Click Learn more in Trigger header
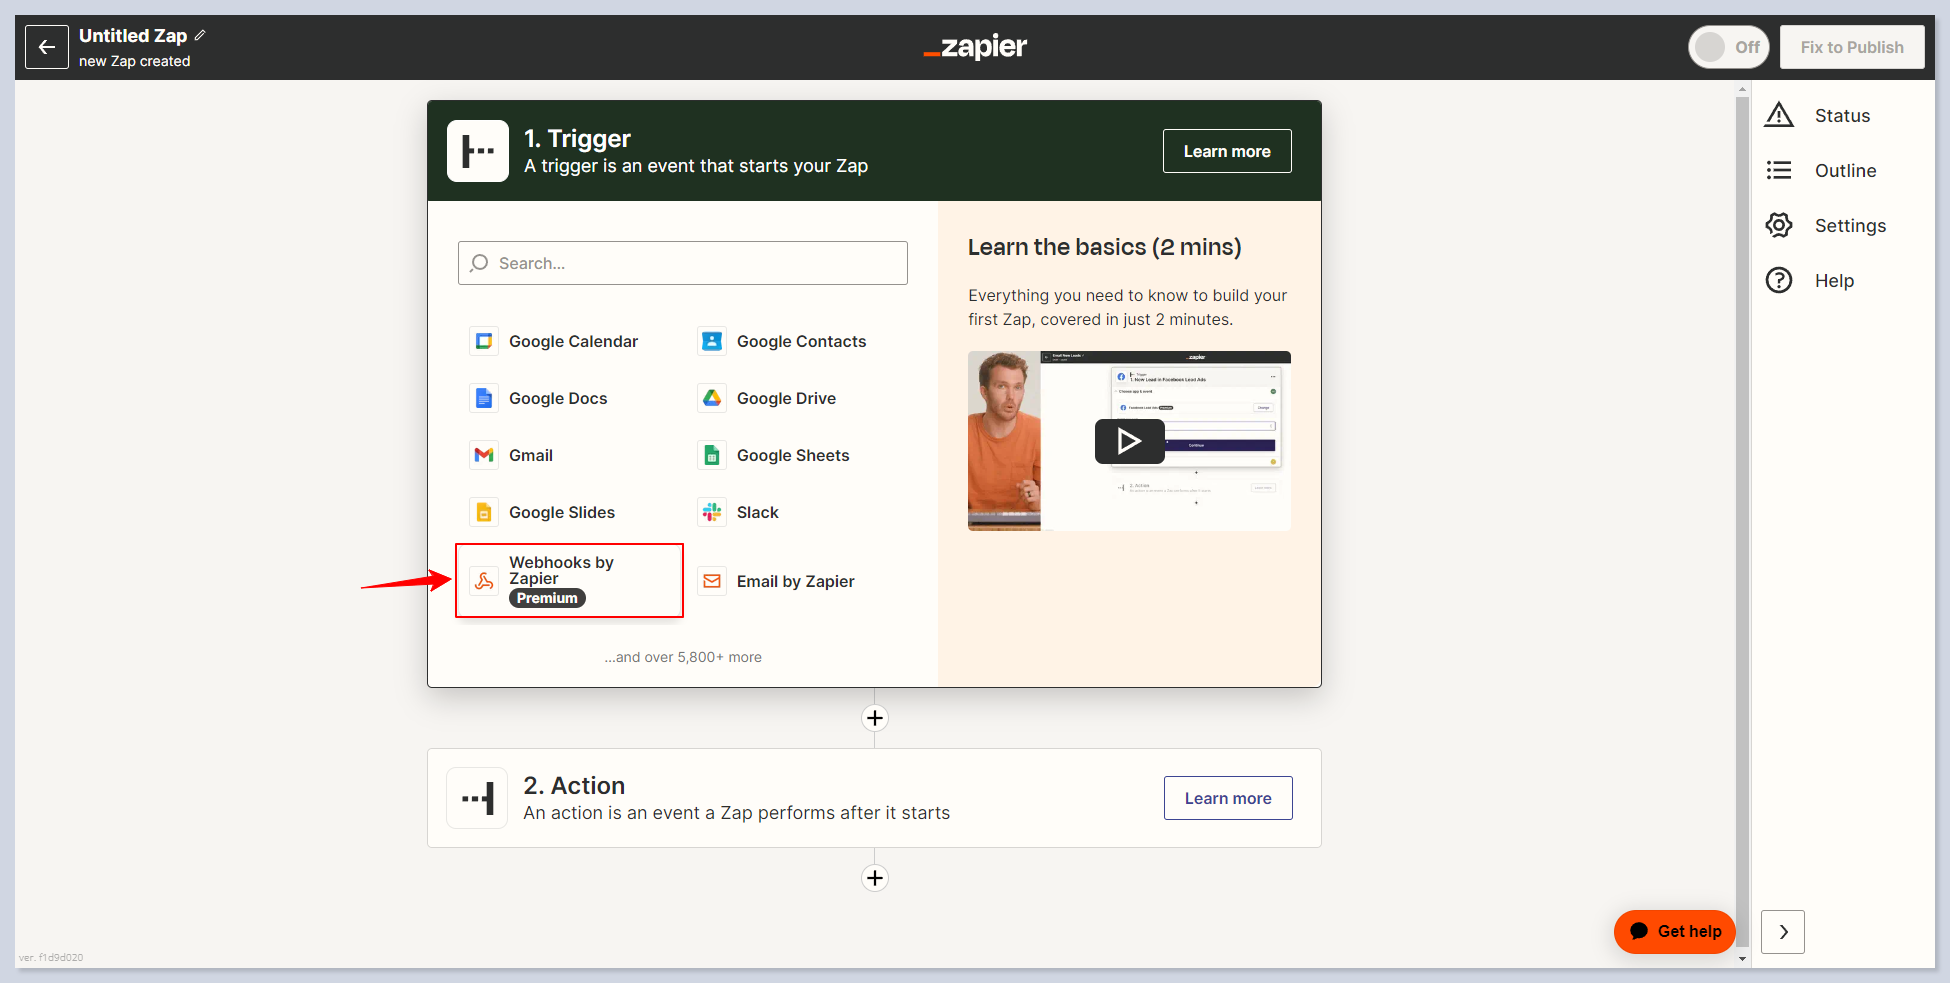This screenshot has width=1950, height=983. click(1226, 151)
